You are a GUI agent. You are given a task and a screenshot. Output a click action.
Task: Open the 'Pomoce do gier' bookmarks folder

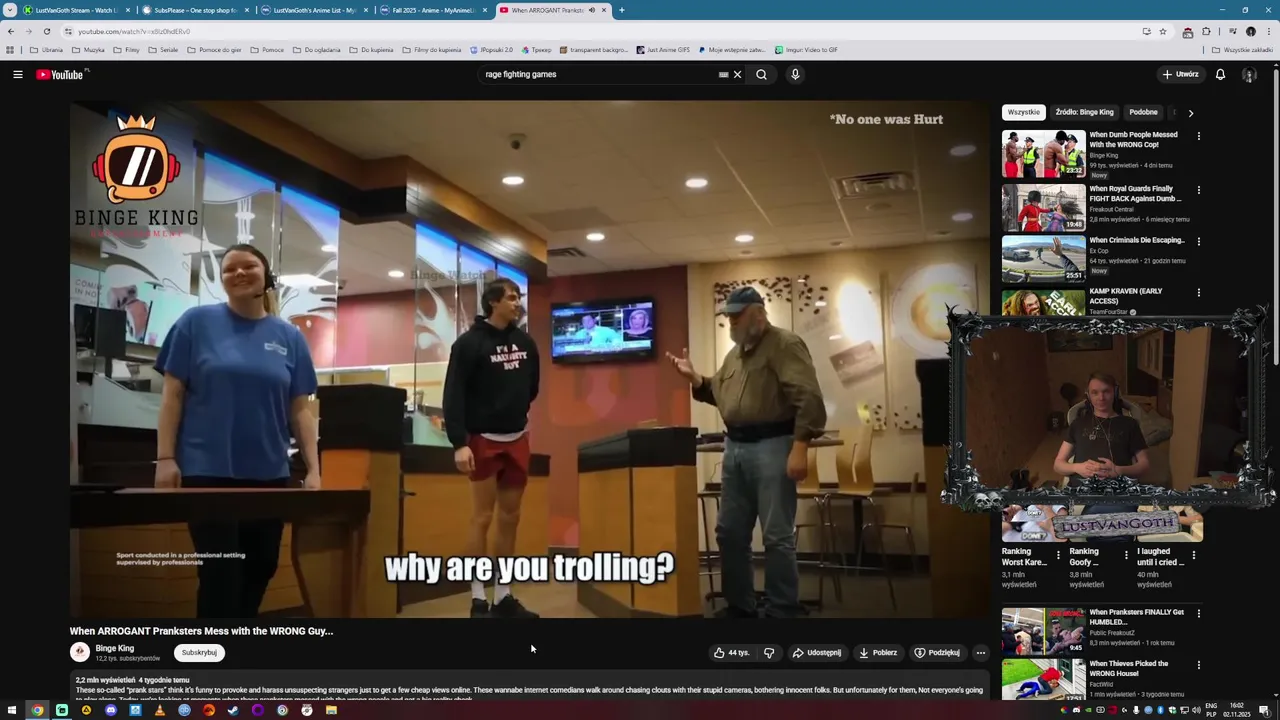(x=214, y=49)
